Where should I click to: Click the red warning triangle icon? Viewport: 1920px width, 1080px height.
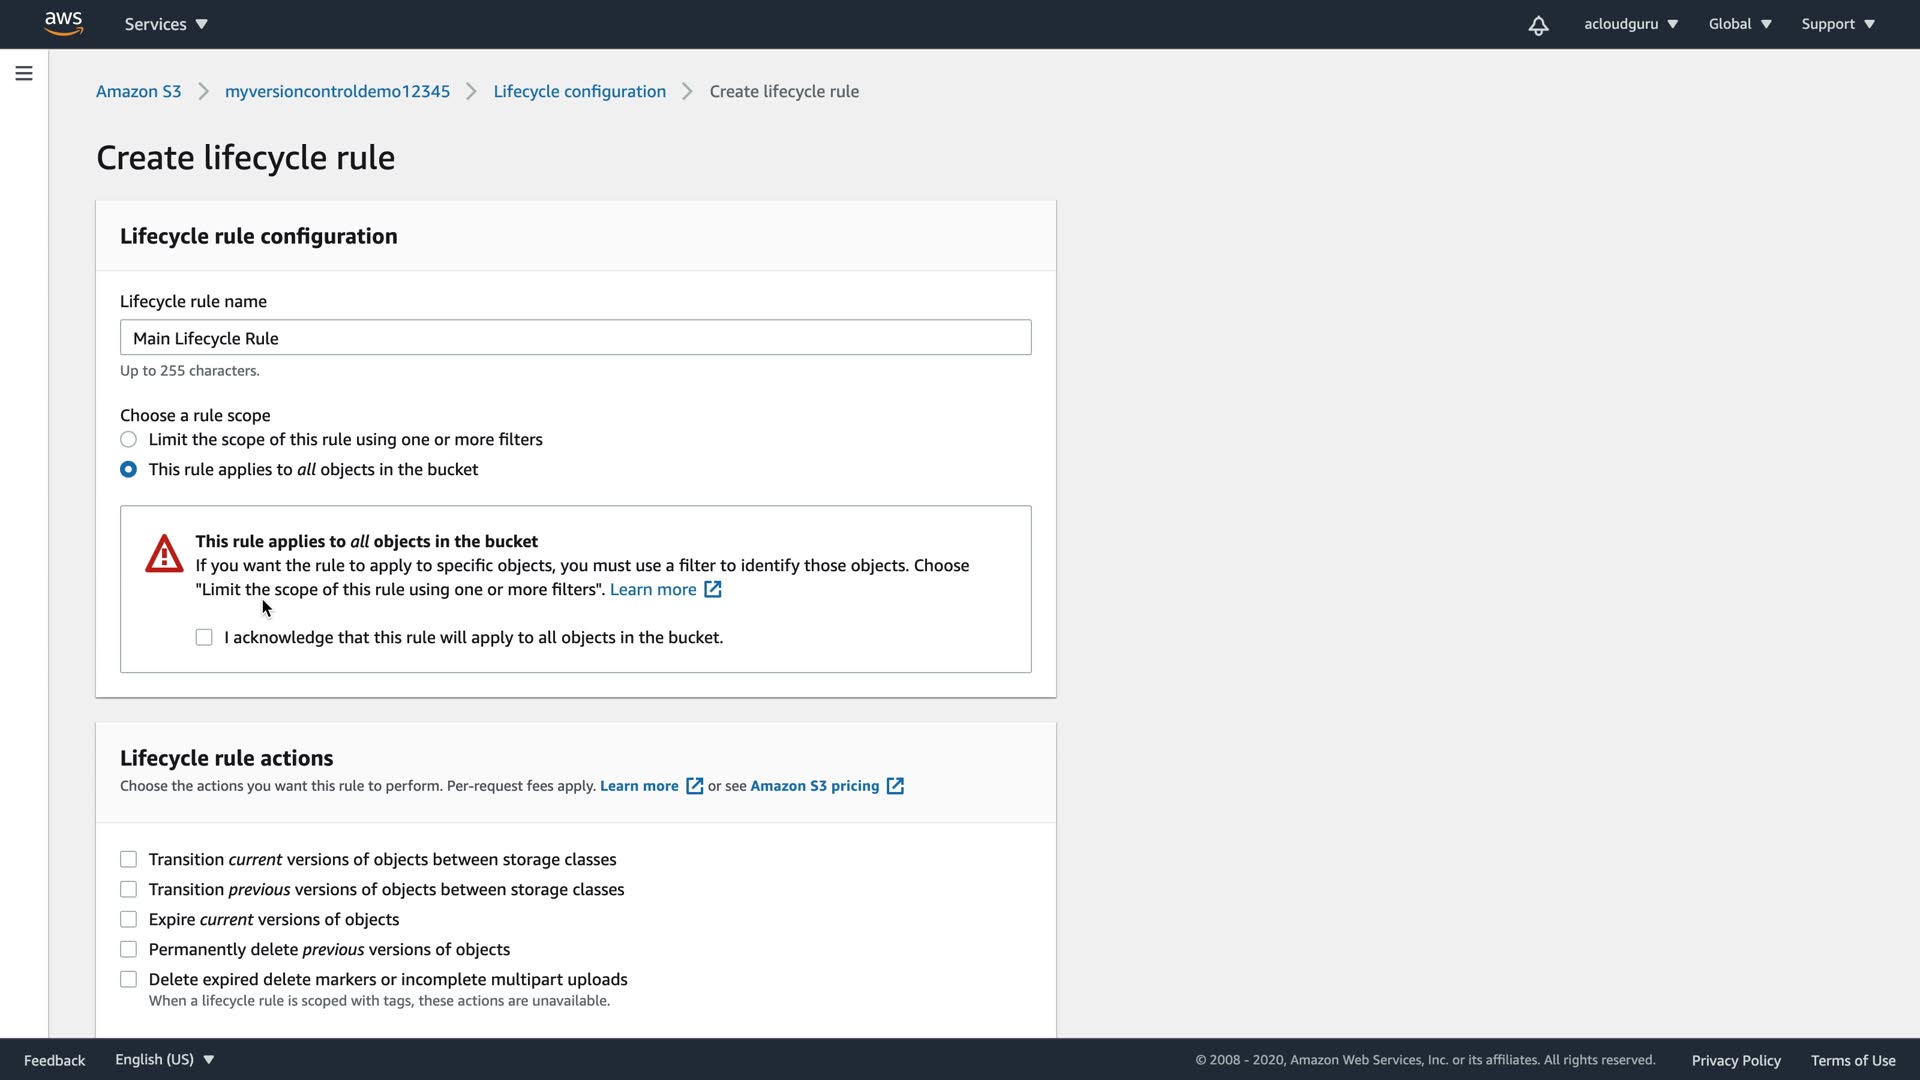click(164, 553)
